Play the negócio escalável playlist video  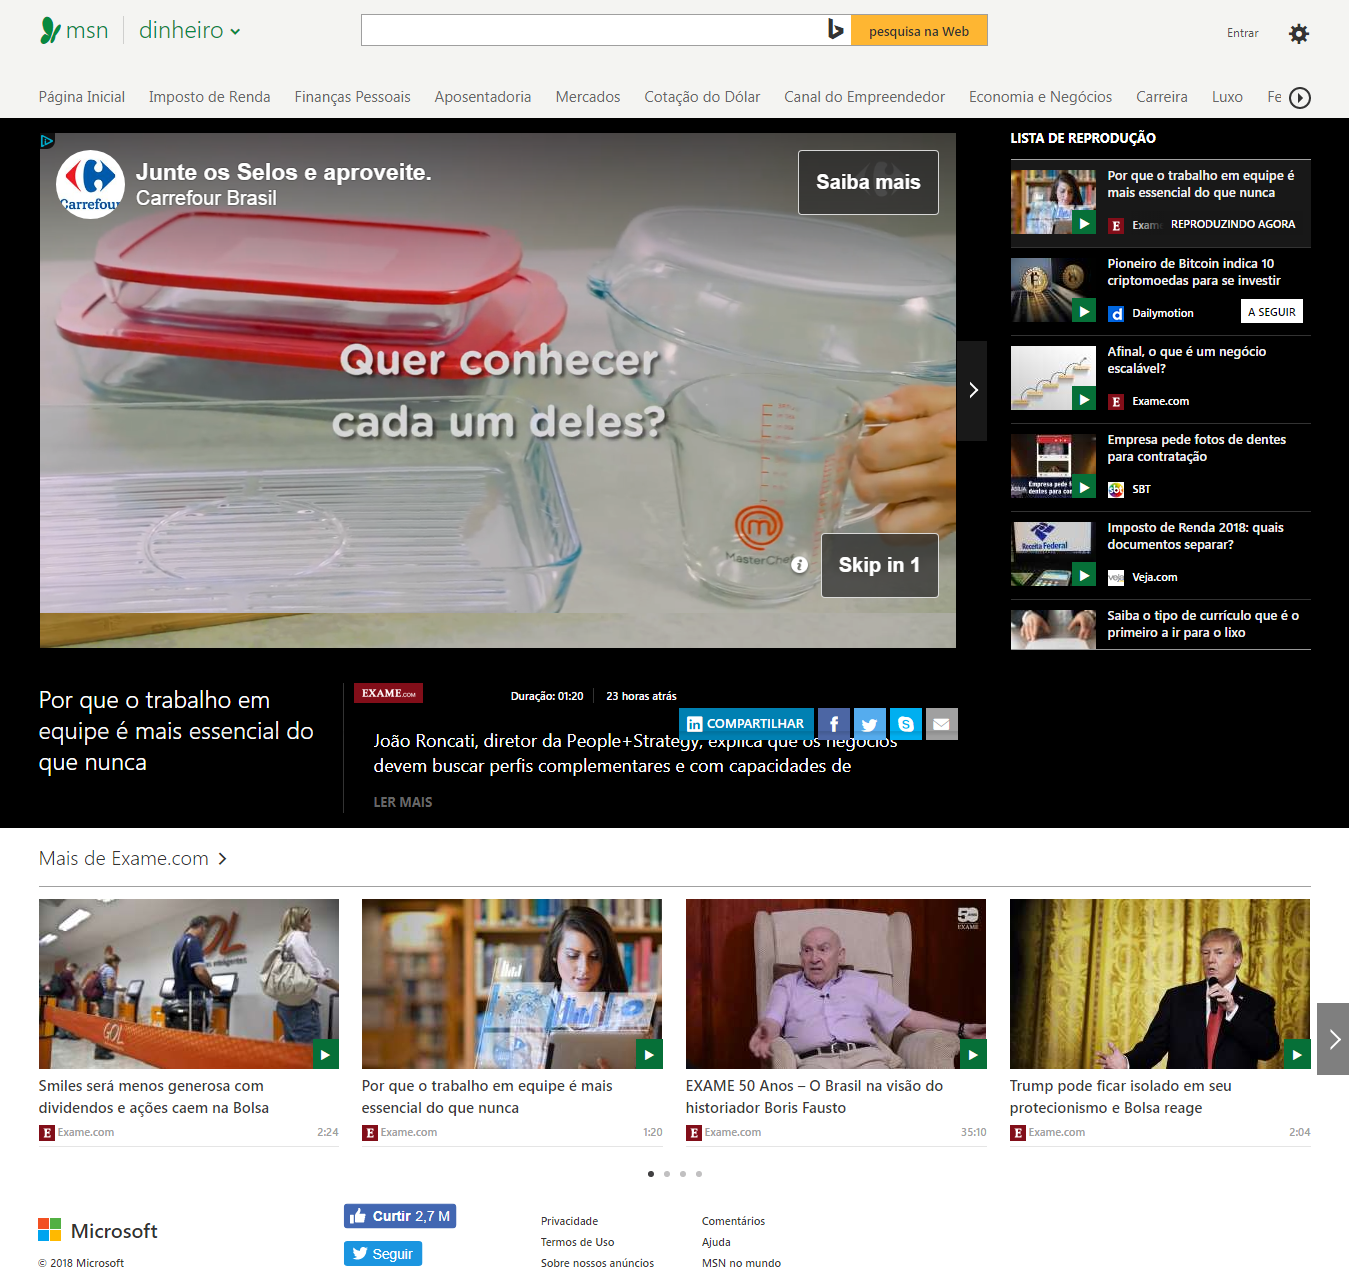[1053, 378]
